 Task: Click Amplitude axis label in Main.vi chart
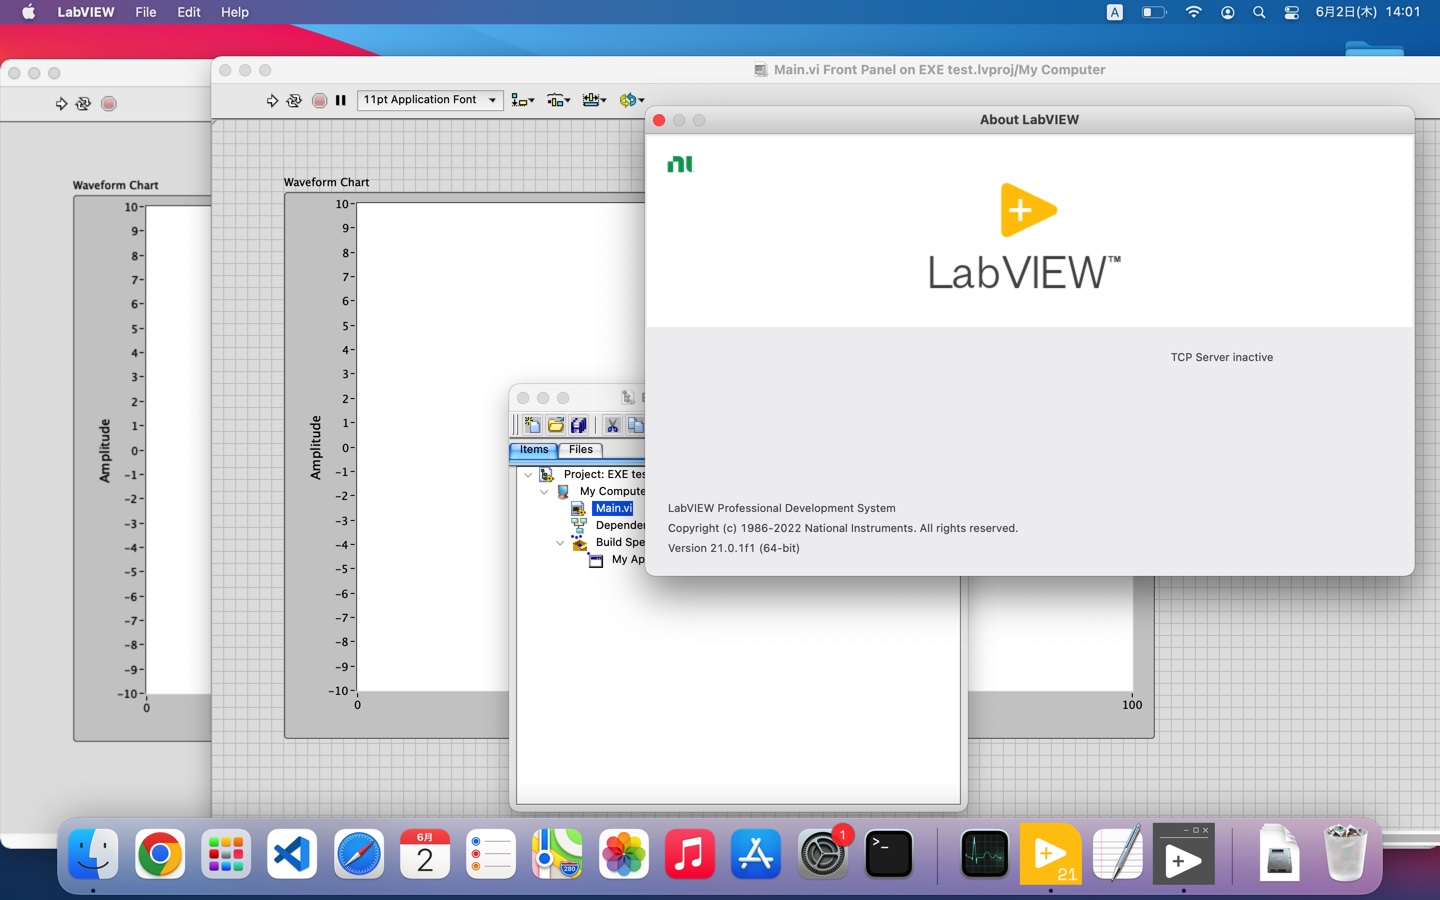point(315,447)
